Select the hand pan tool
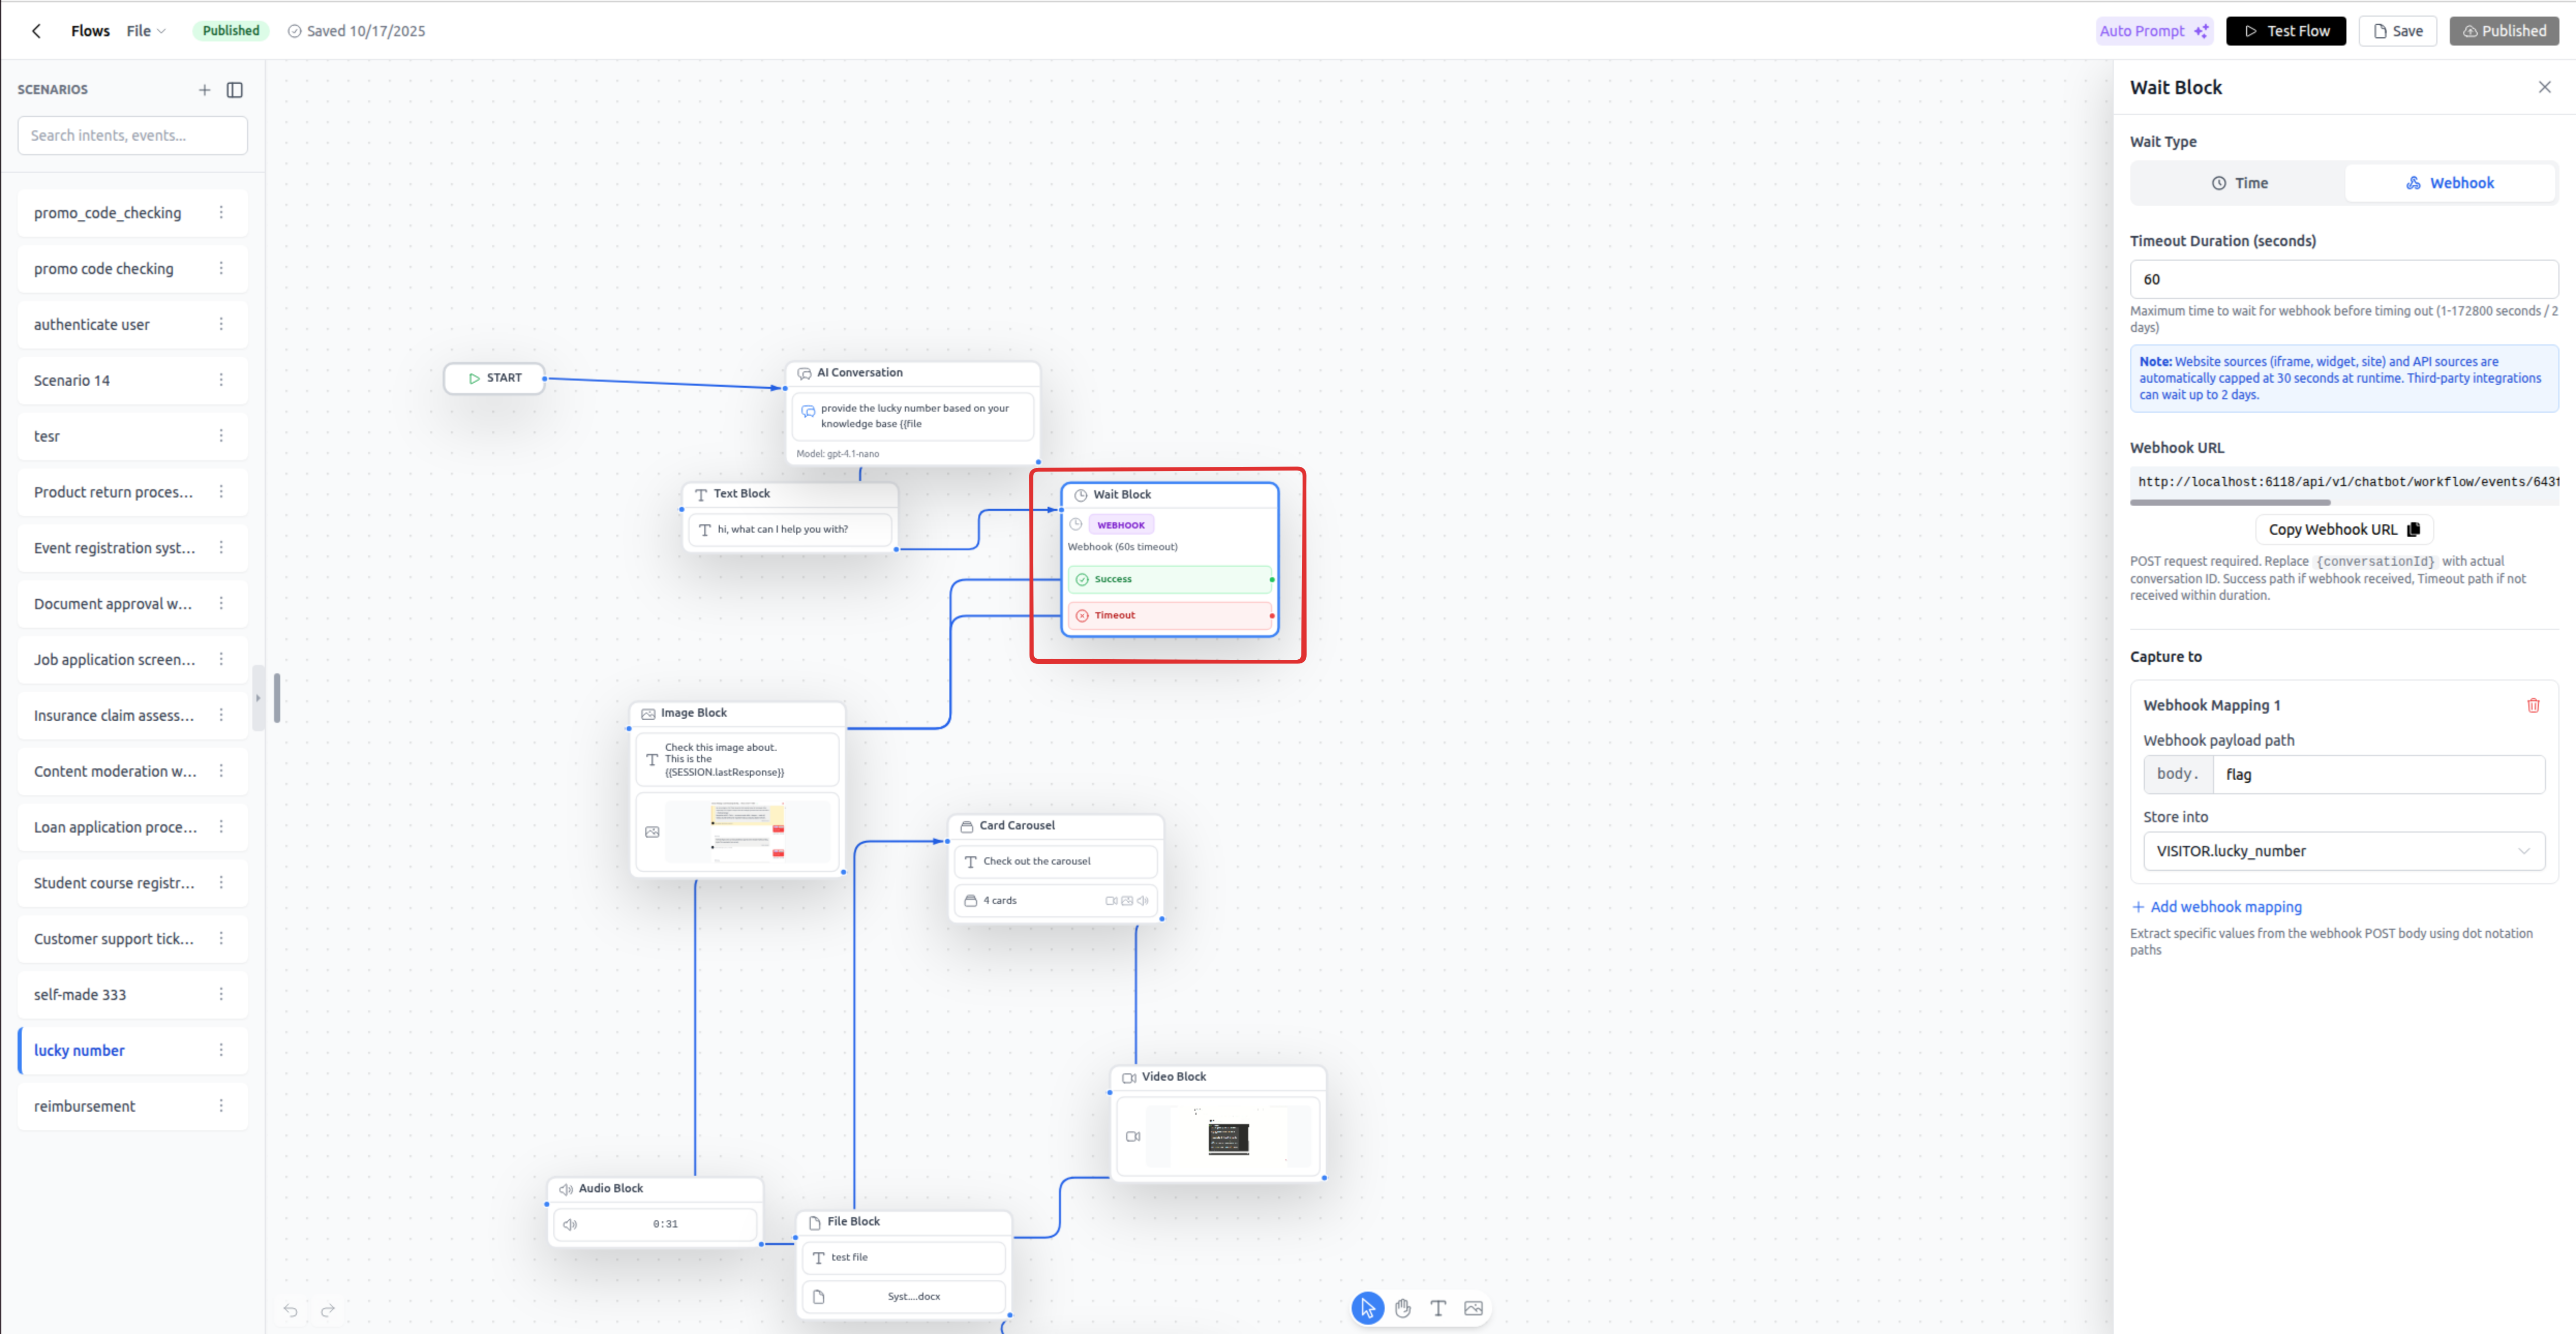The height and width of the screenshot is (1334, 2576). point(1403,1308)
